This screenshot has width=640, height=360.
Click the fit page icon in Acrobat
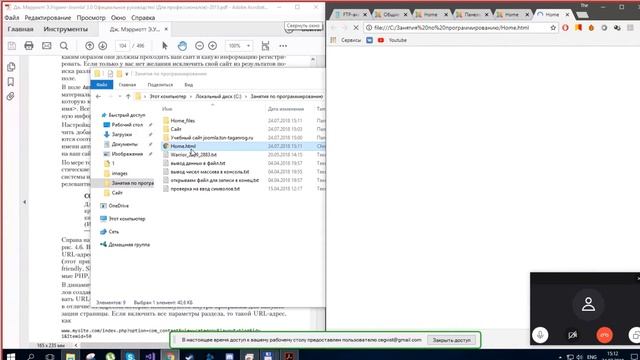[x=265, y=46]
